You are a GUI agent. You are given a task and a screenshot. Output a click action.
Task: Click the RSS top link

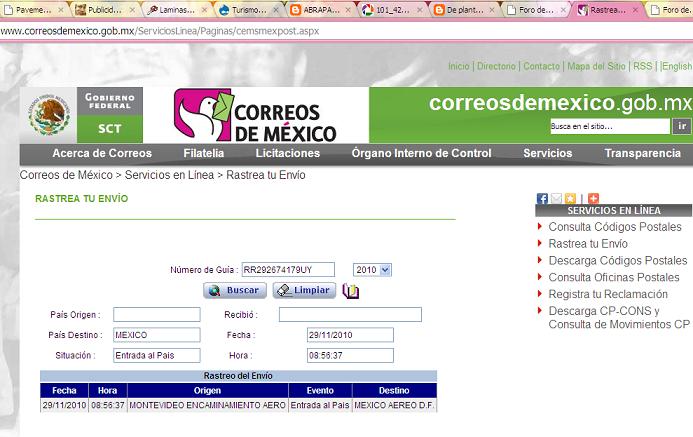(643, 66)
